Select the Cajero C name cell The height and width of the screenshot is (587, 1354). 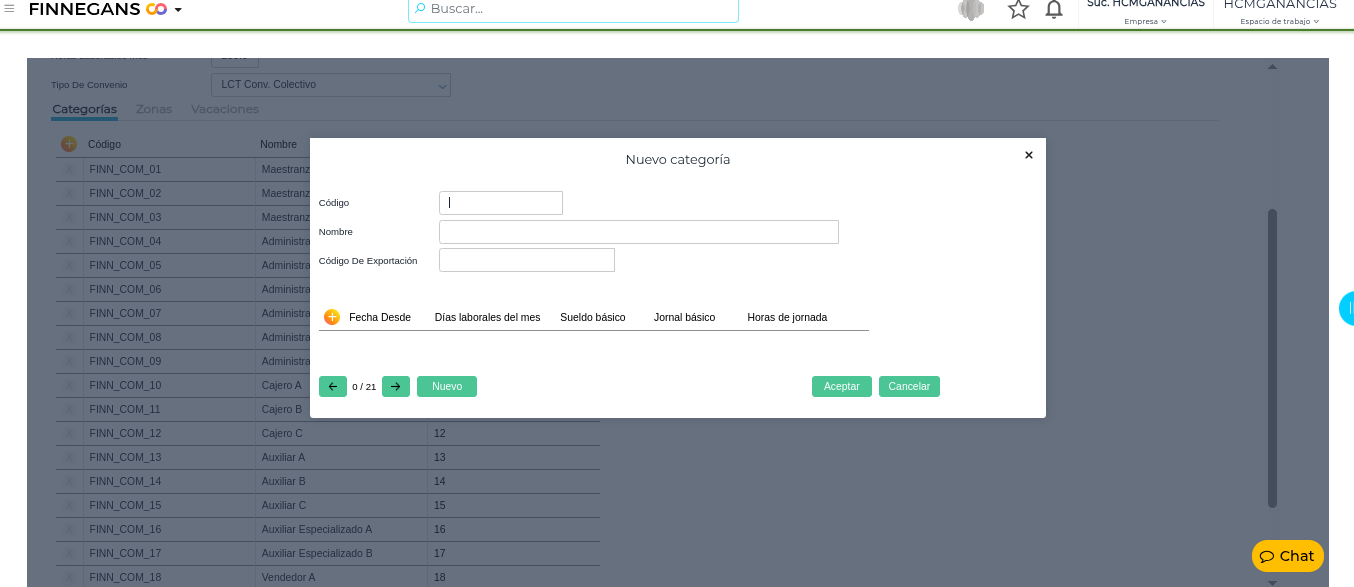coord(341,433)
